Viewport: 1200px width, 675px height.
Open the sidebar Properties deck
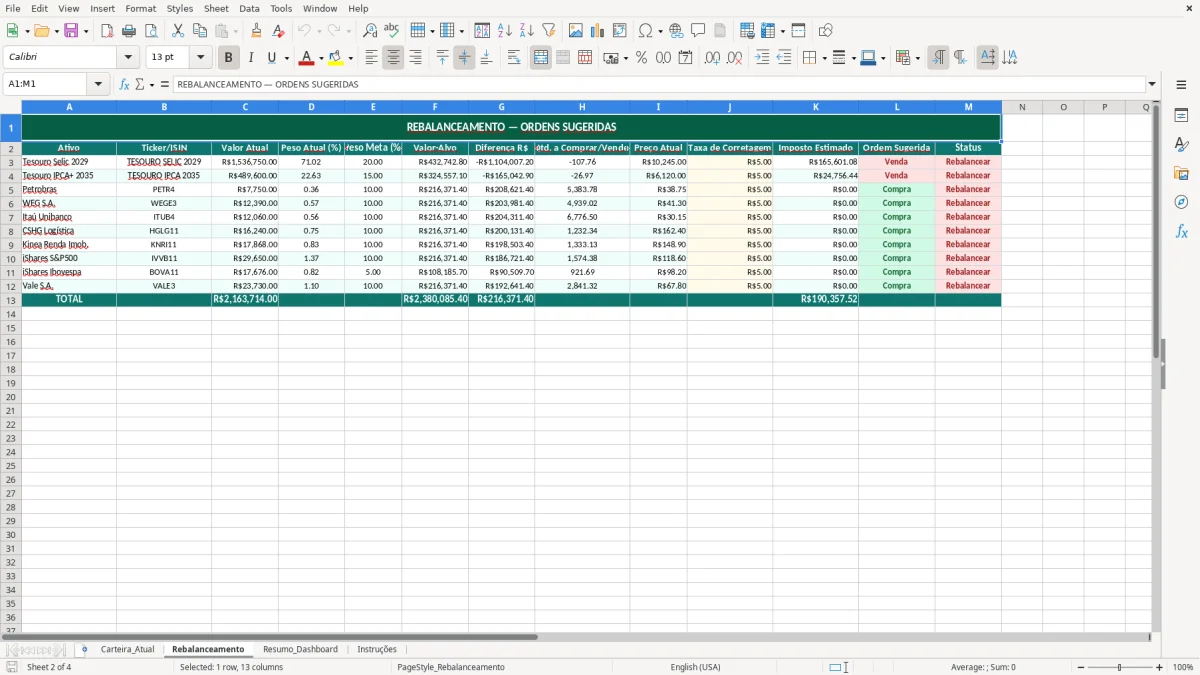[1181, 116]
